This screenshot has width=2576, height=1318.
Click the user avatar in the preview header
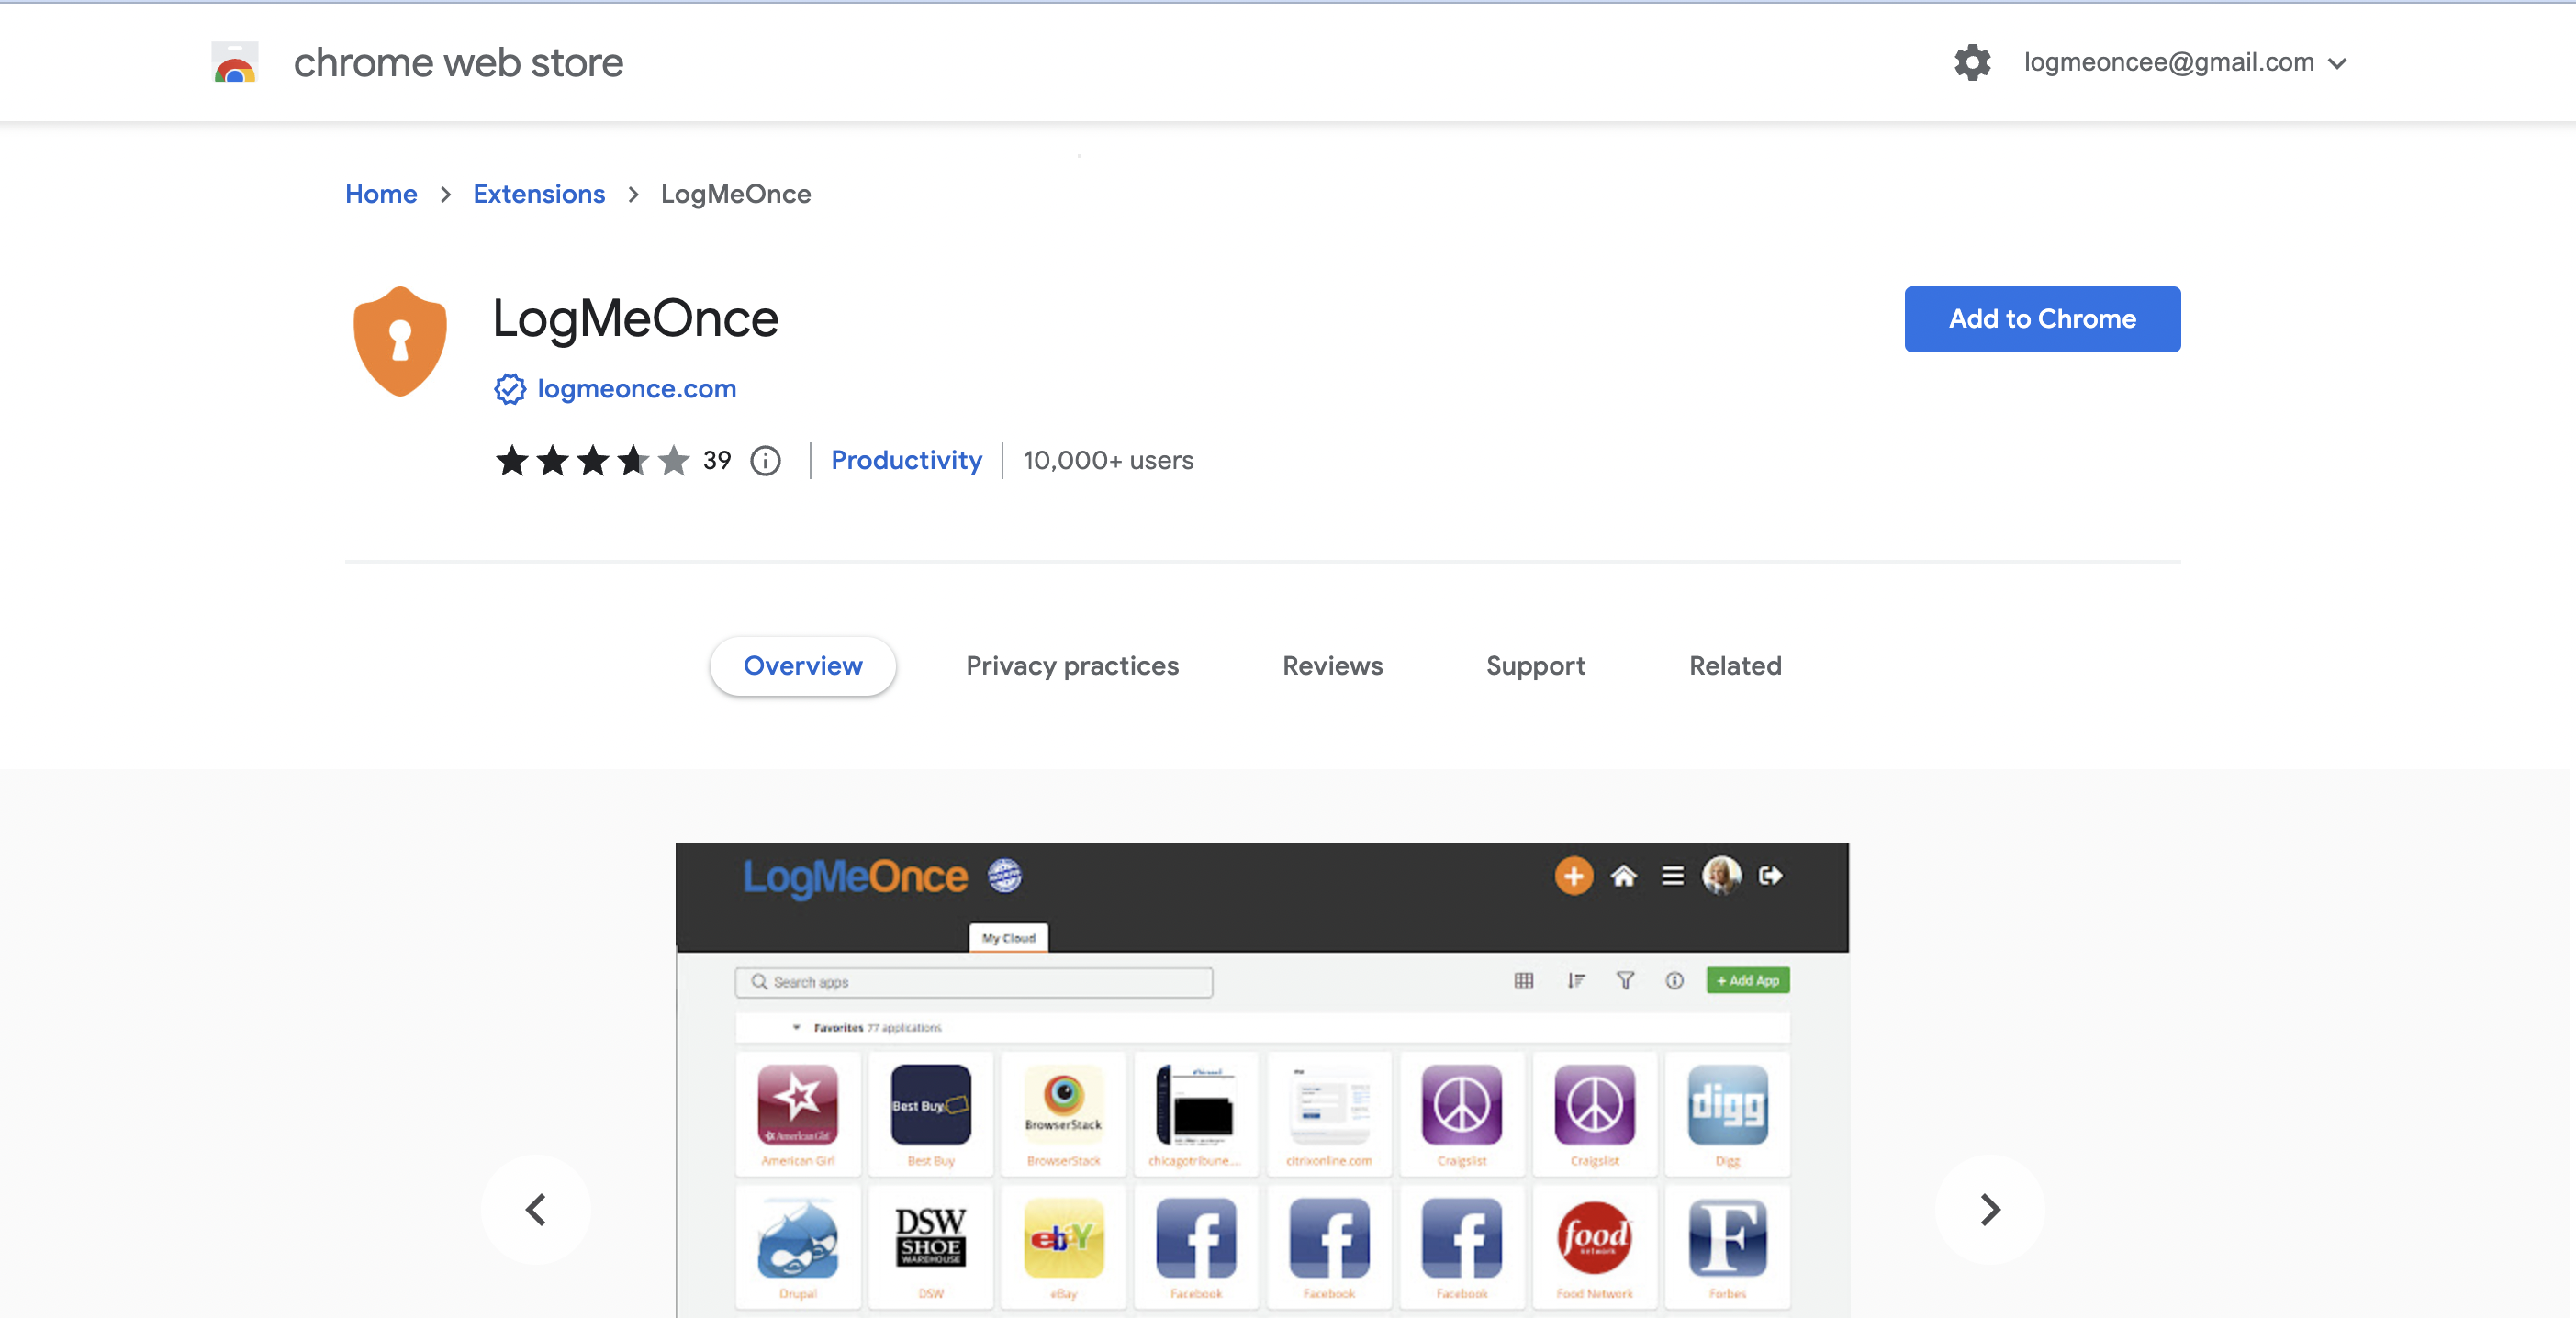click(1721, 875)
